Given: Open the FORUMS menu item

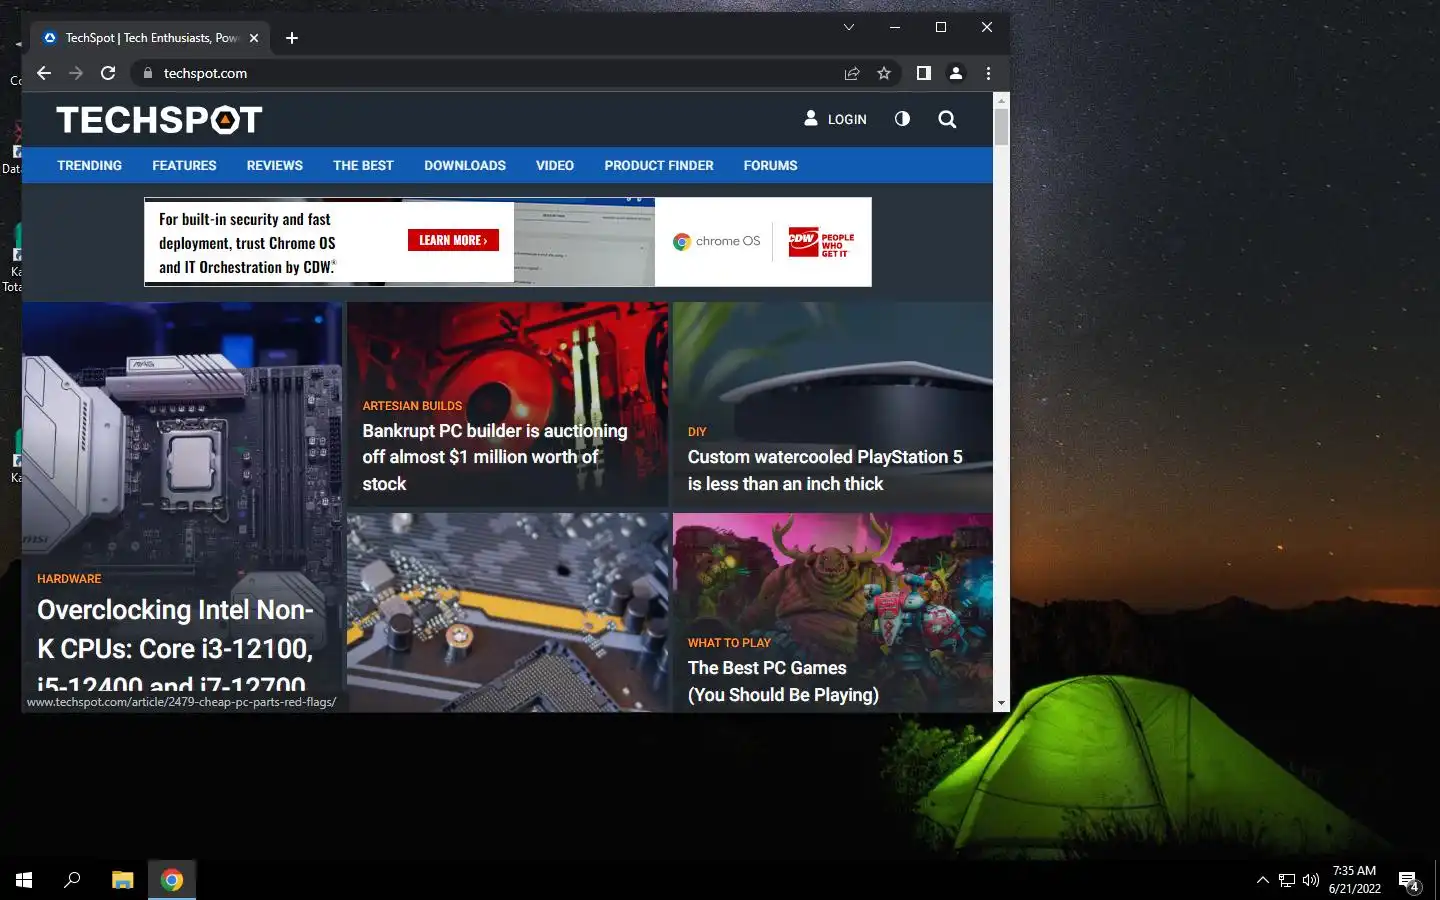Looking at the screenshot, I should [770, 166].
